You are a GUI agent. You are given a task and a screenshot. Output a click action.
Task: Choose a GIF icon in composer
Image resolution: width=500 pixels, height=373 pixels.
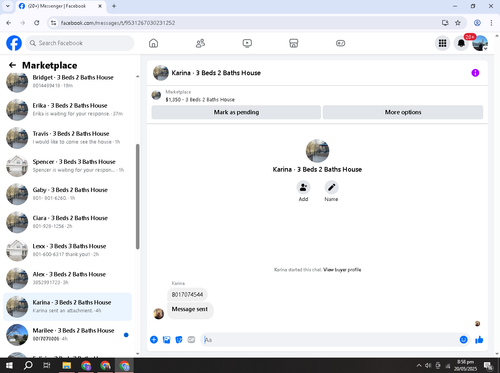coord(191,340)
